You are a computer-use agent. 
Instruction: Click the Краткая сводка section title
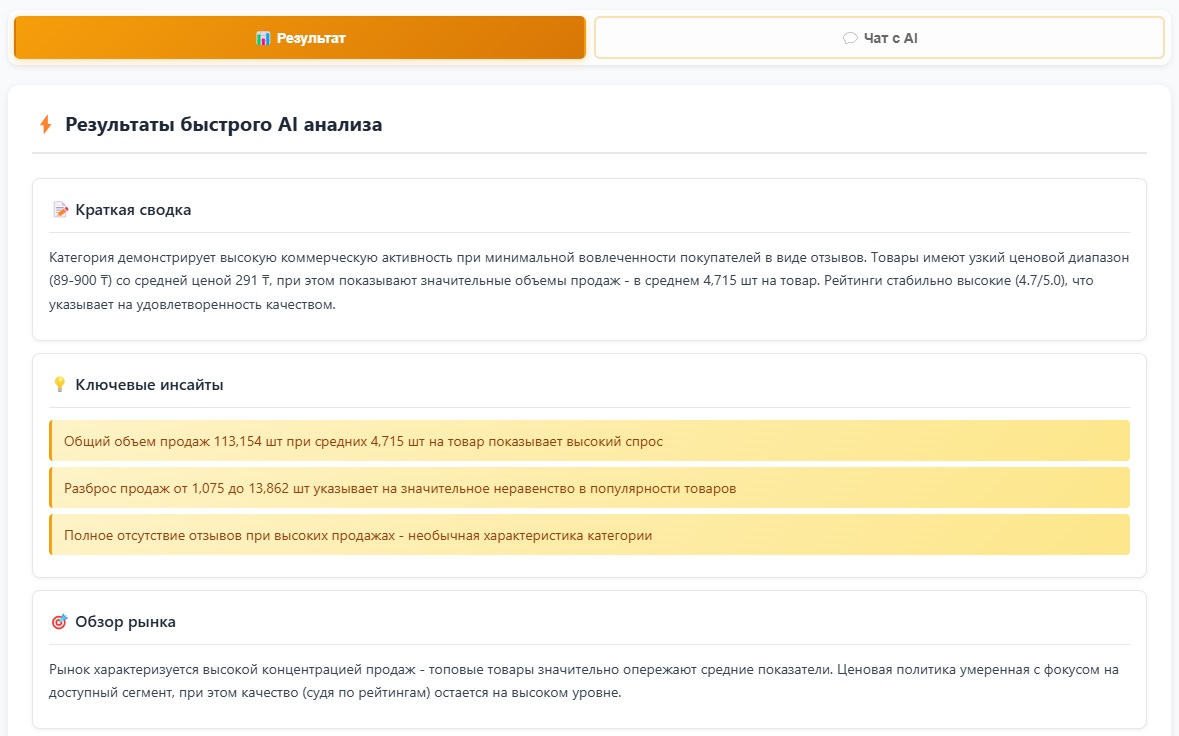point(133,210)
